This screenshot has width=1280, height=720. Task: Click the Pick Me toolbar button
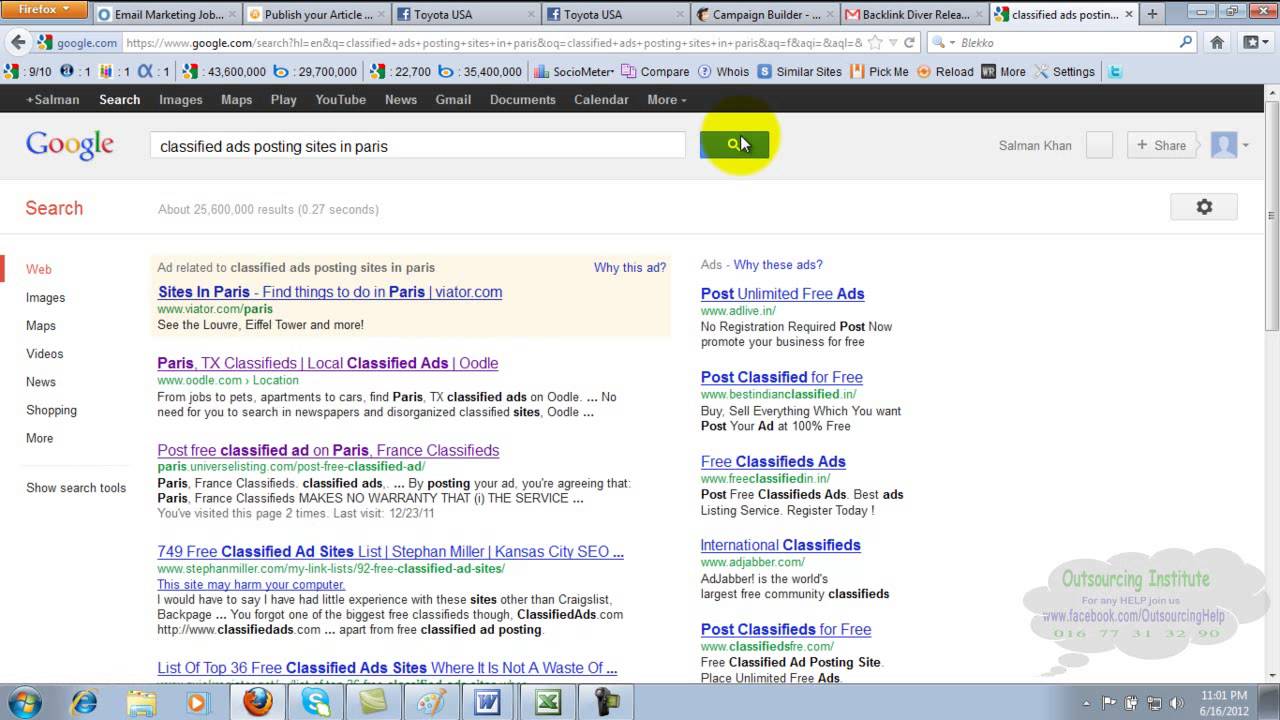click(x=879, y=72)
